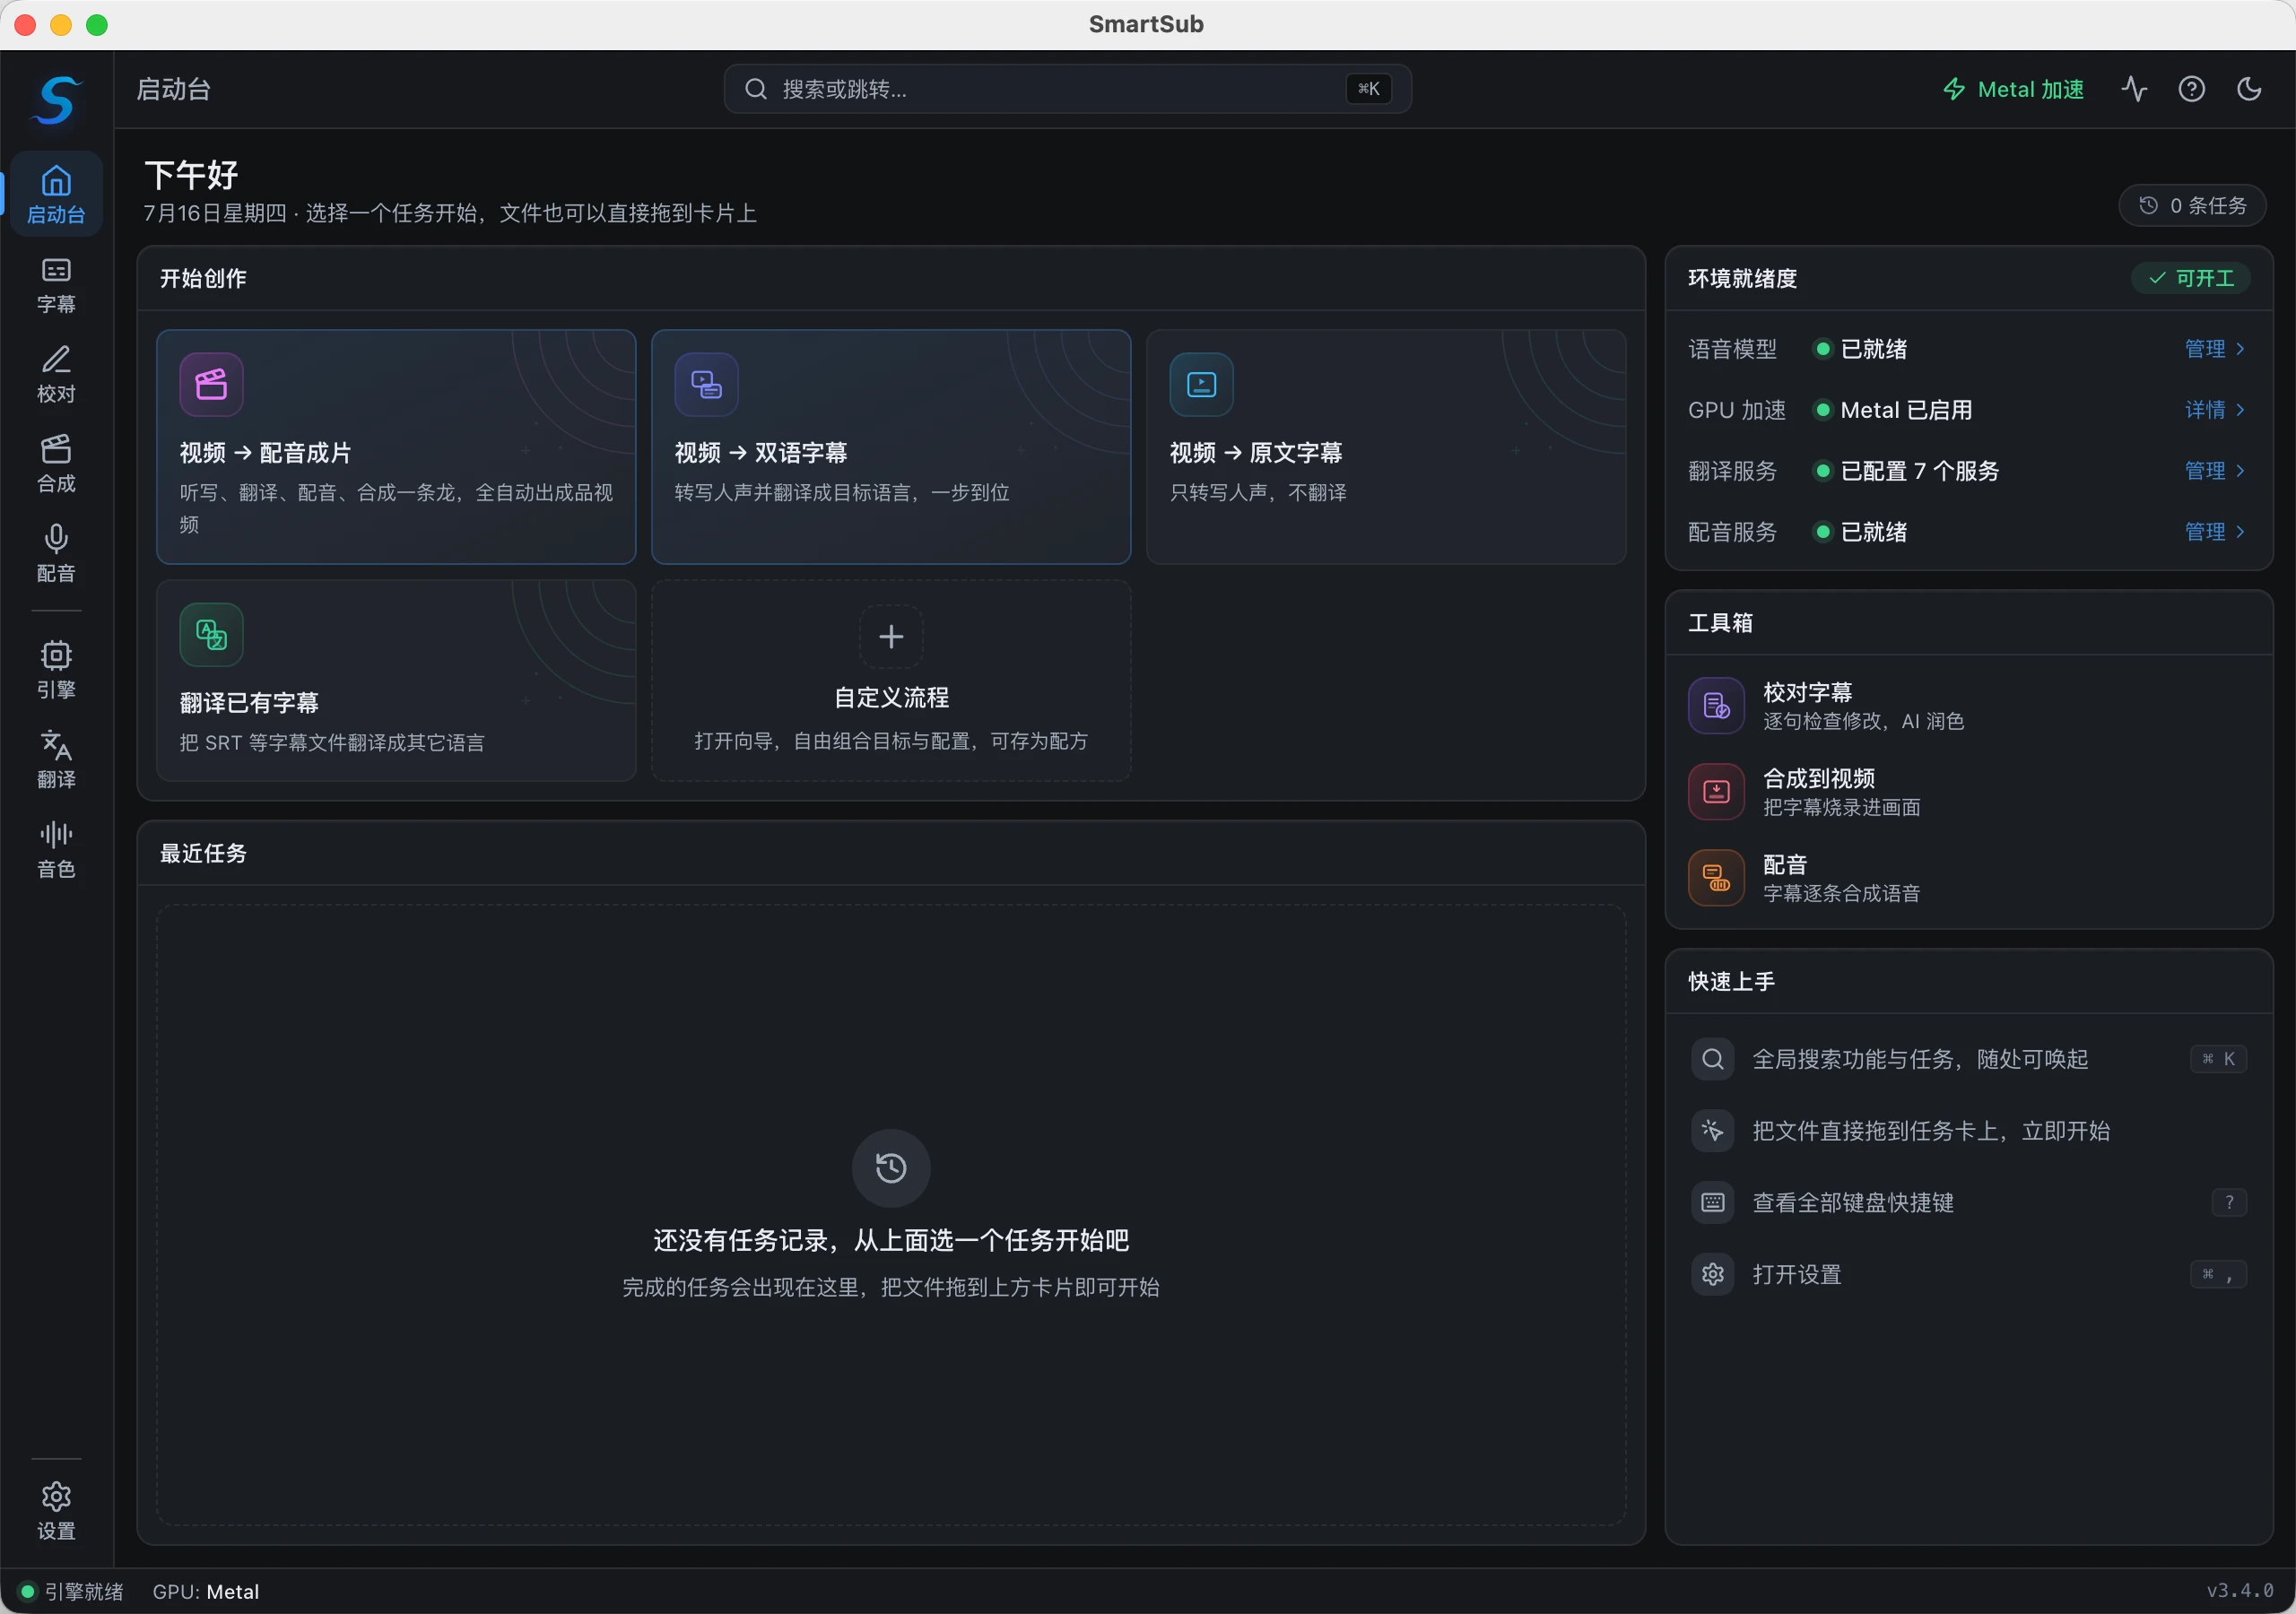The height and width of the screenshot is (1614, 2296).
Task: Click the ⌘ , shortcut badge
Action: [2218, 1275]
